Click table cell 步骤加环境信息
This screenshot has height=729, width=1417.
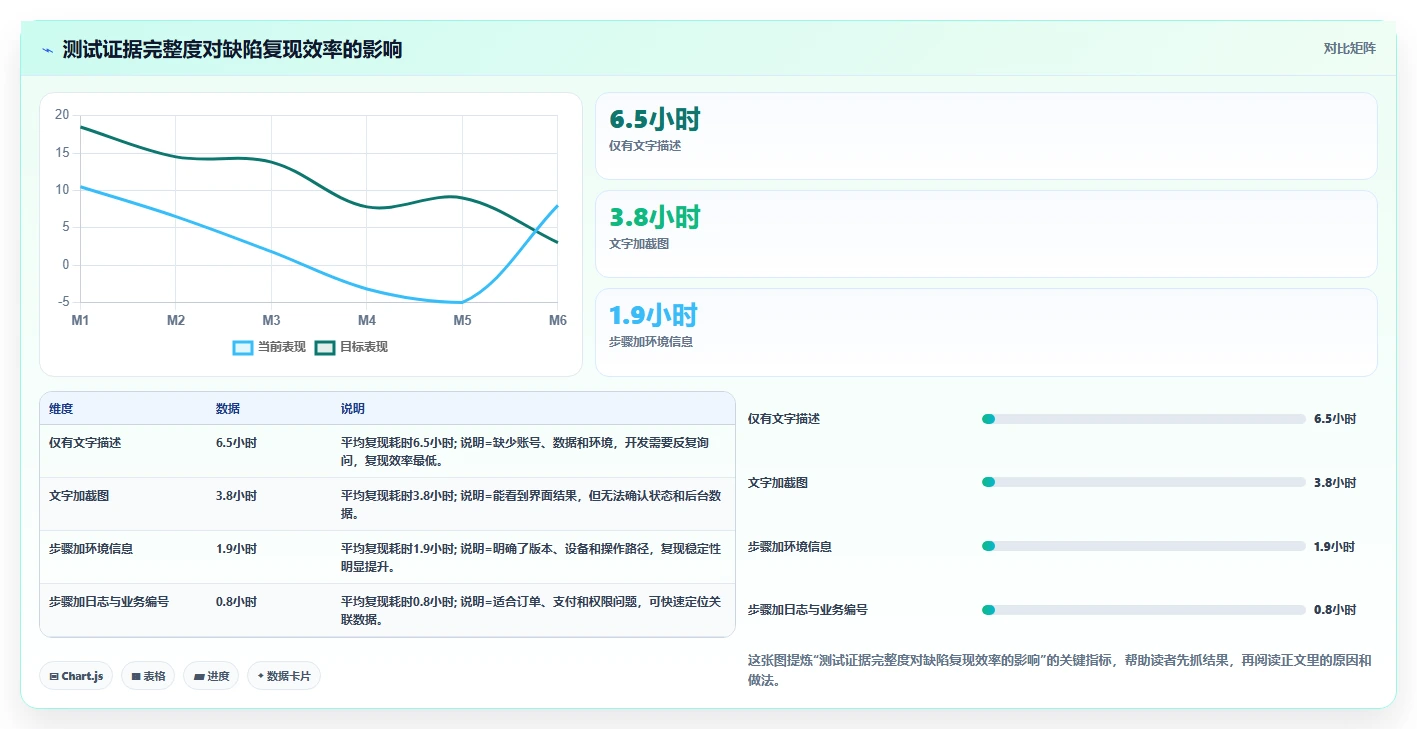click(91, 548)
